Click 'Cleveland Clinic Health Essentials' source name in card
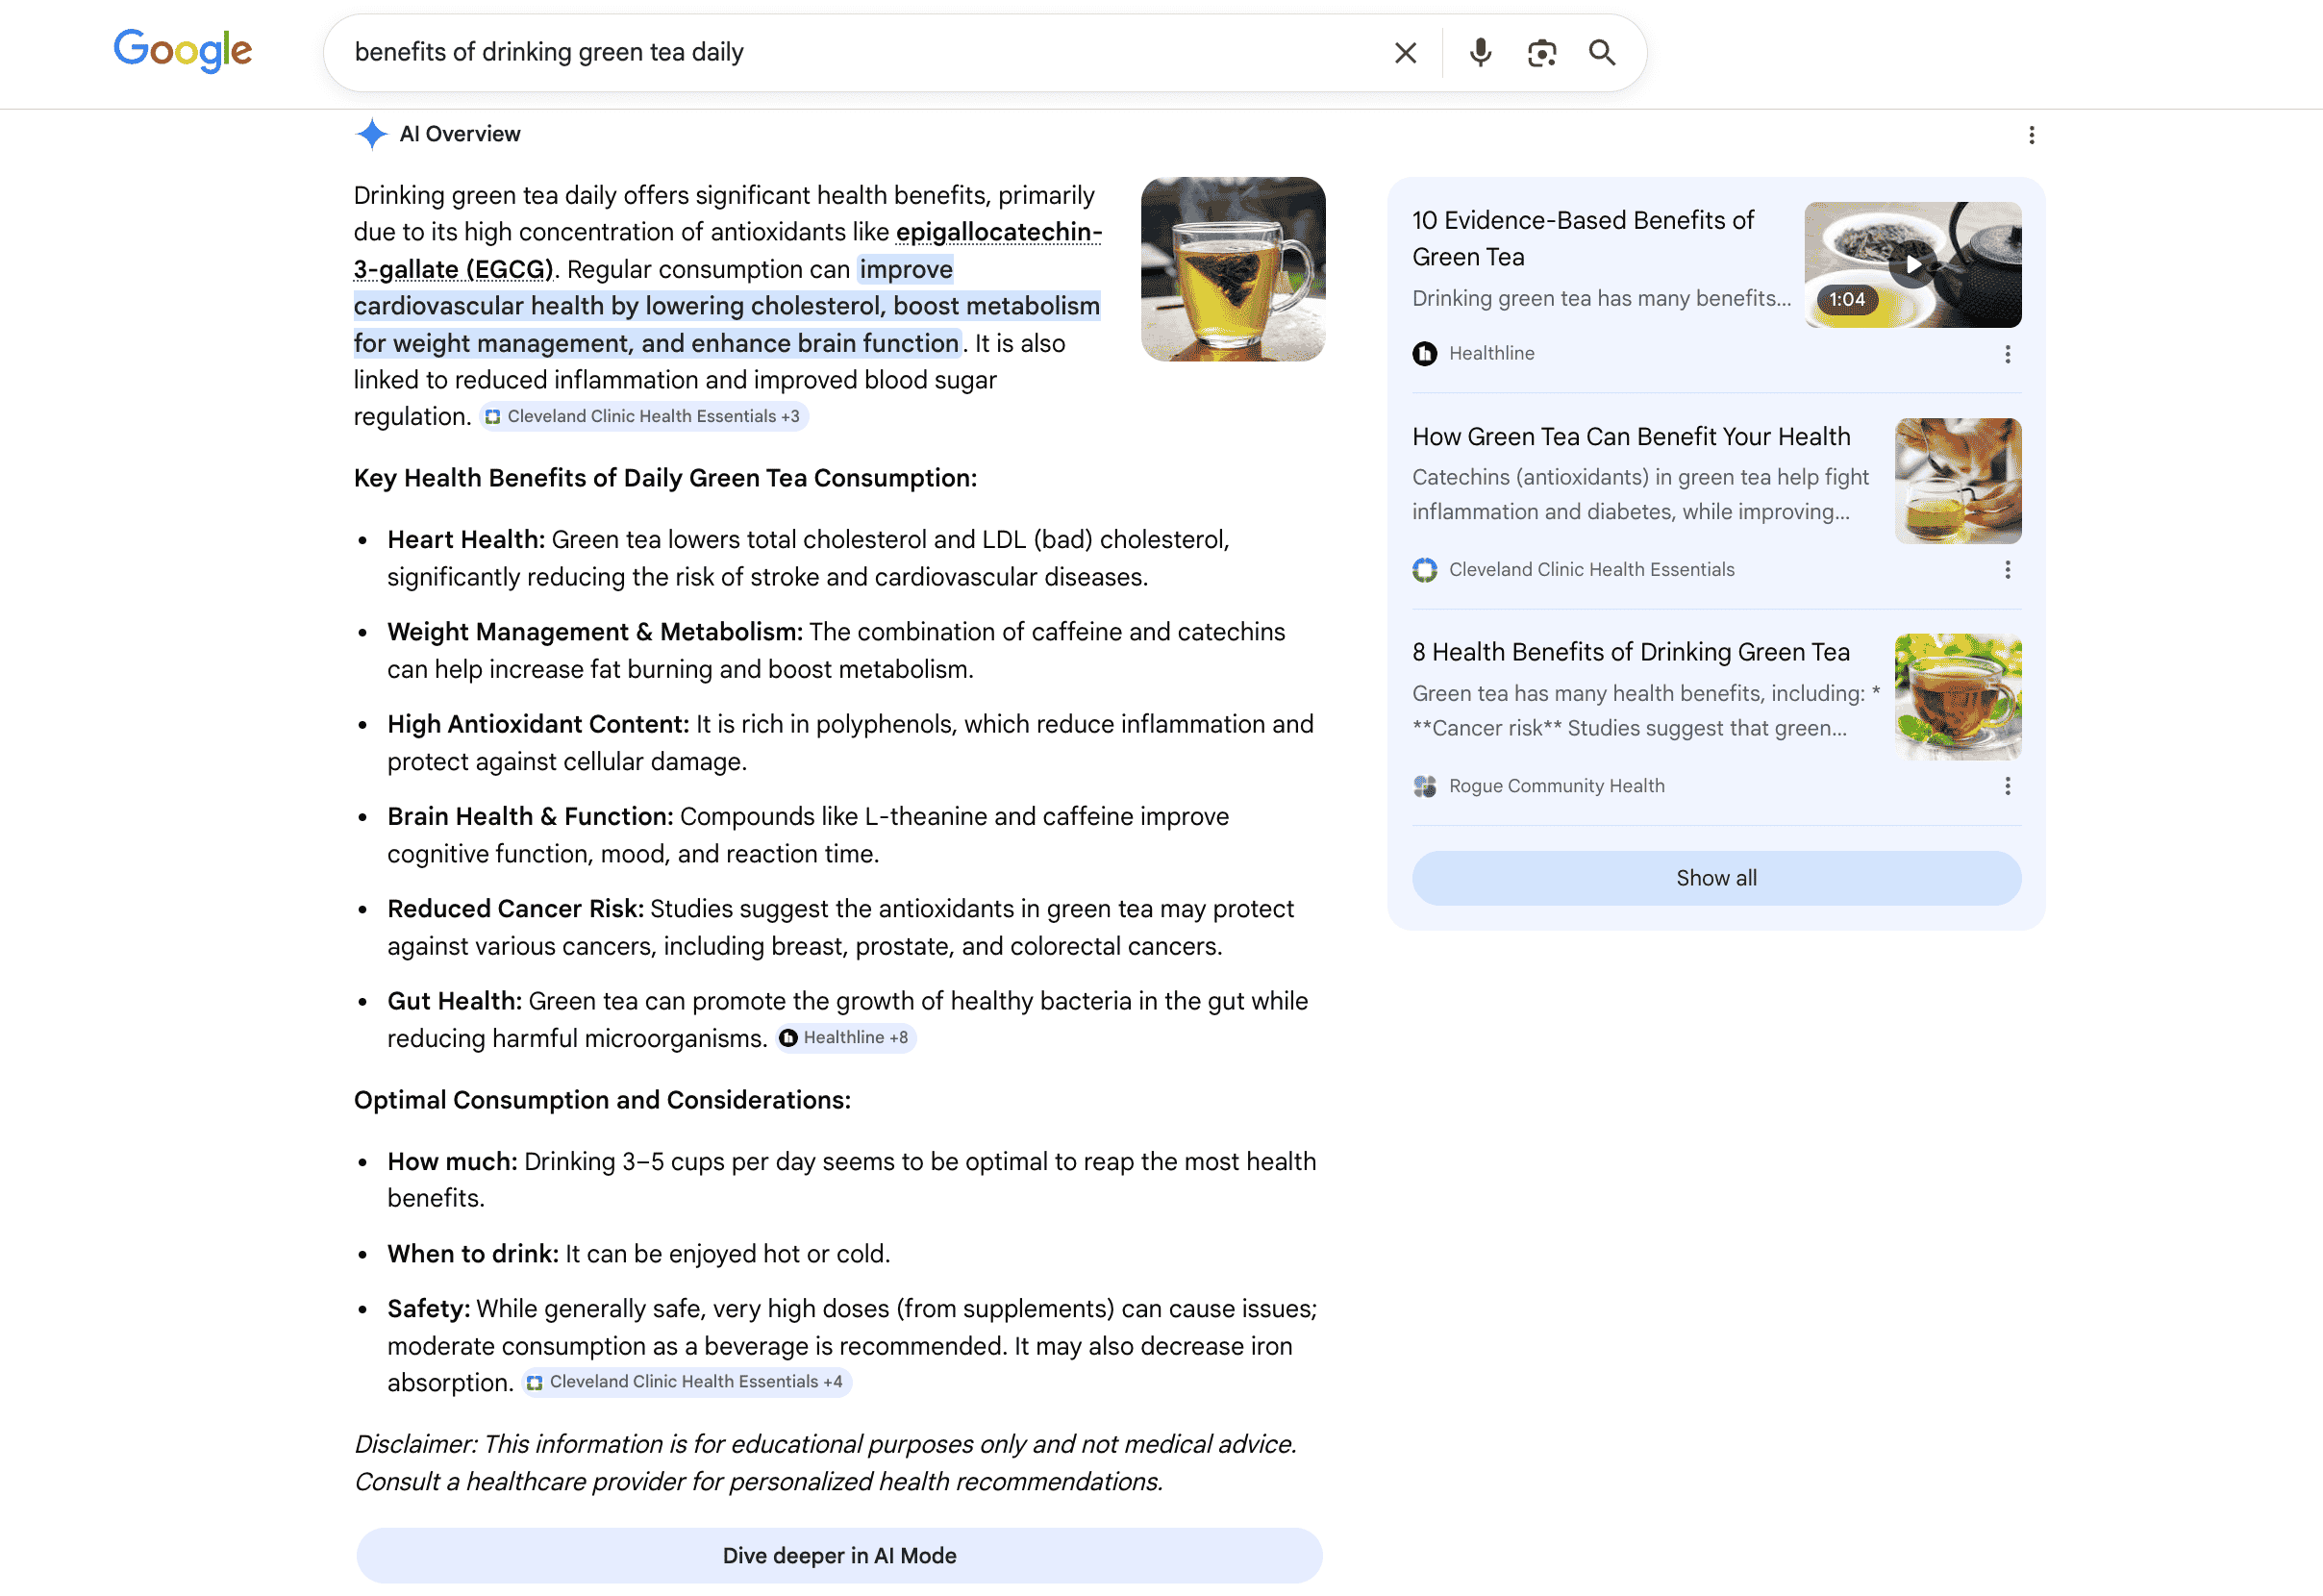The width and height of the screenshot is (2323, 1596). tap(1591, 570)
